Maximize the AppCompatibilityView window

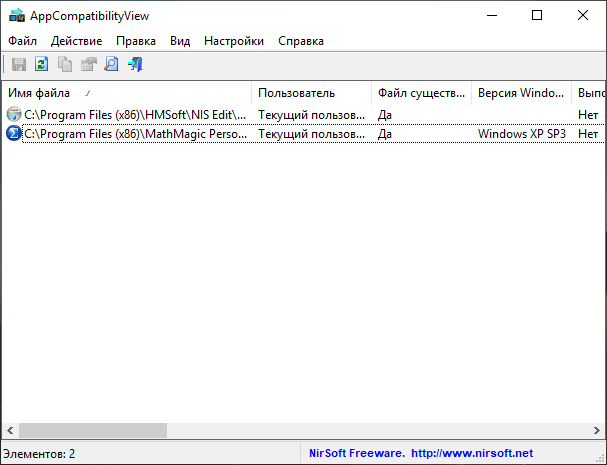click(537, 15)
